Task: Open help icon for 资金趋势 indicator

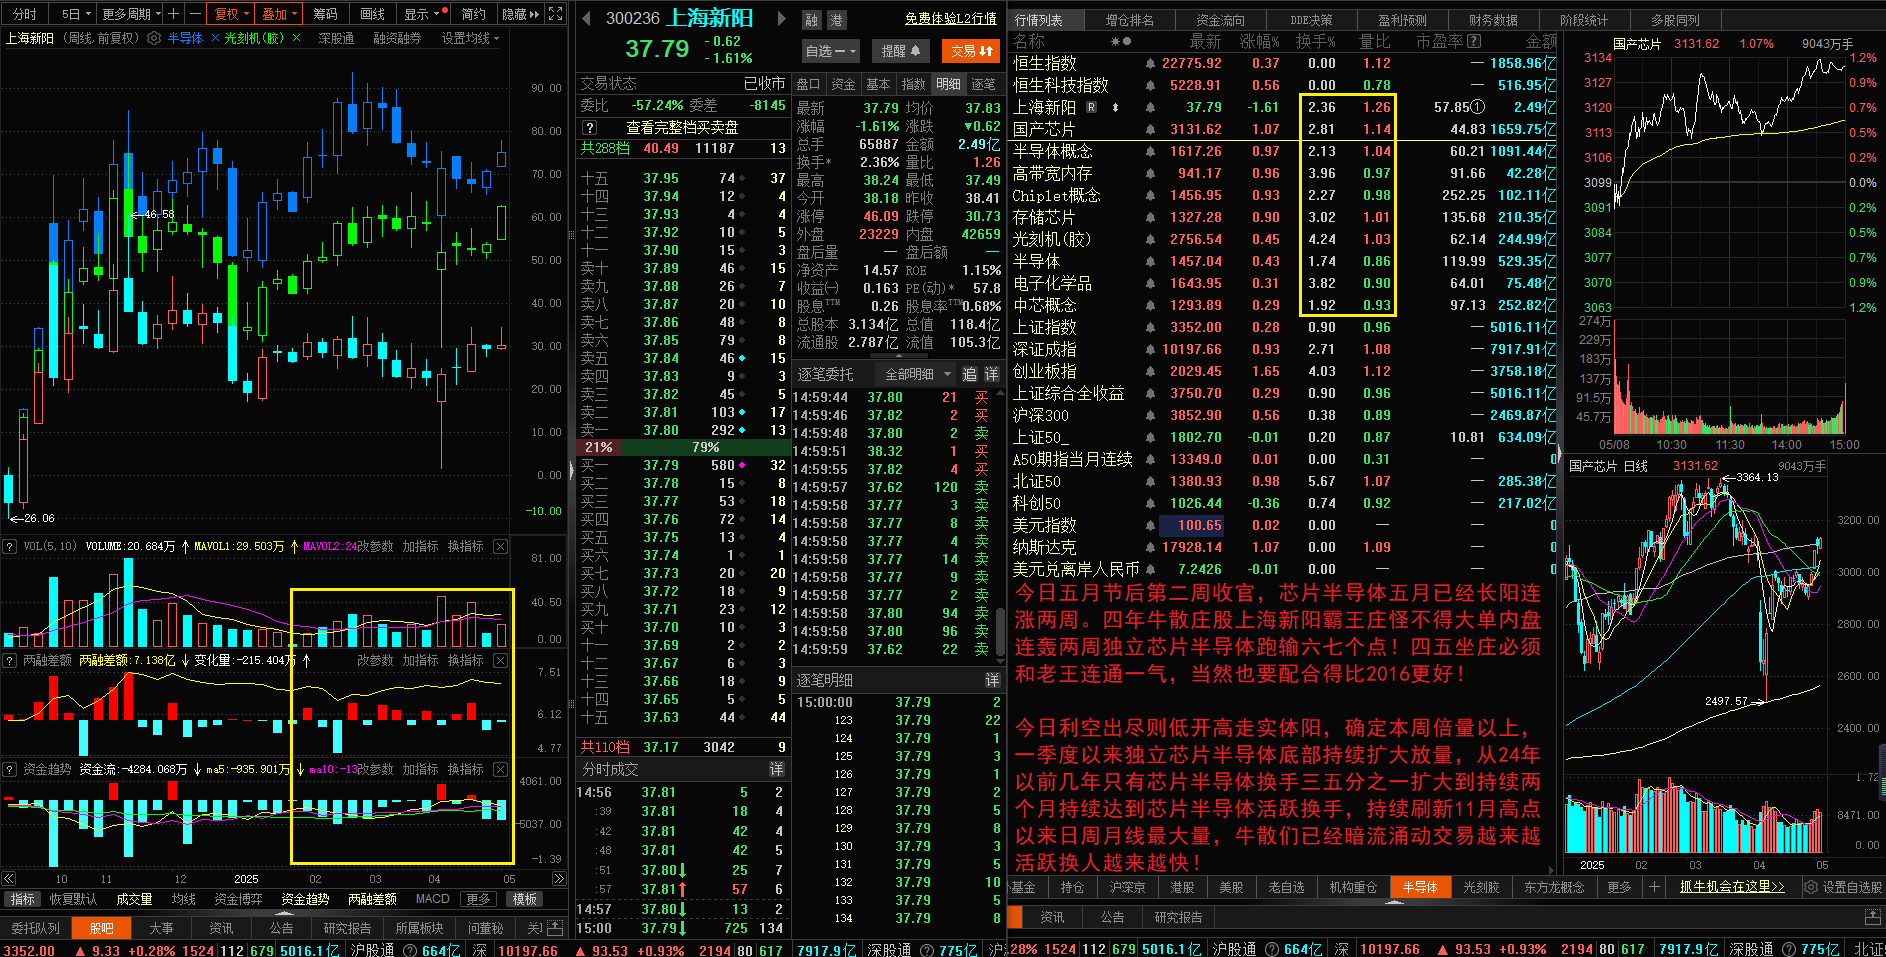Action: coord(10,770)
